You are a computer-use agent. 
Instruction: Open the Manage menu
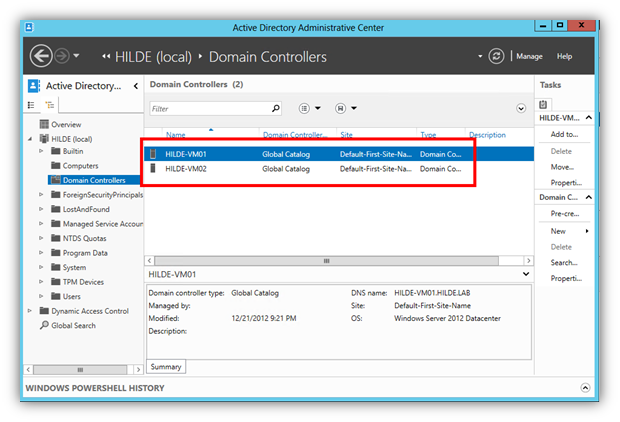pyautogui.click(x=529, y=57)
